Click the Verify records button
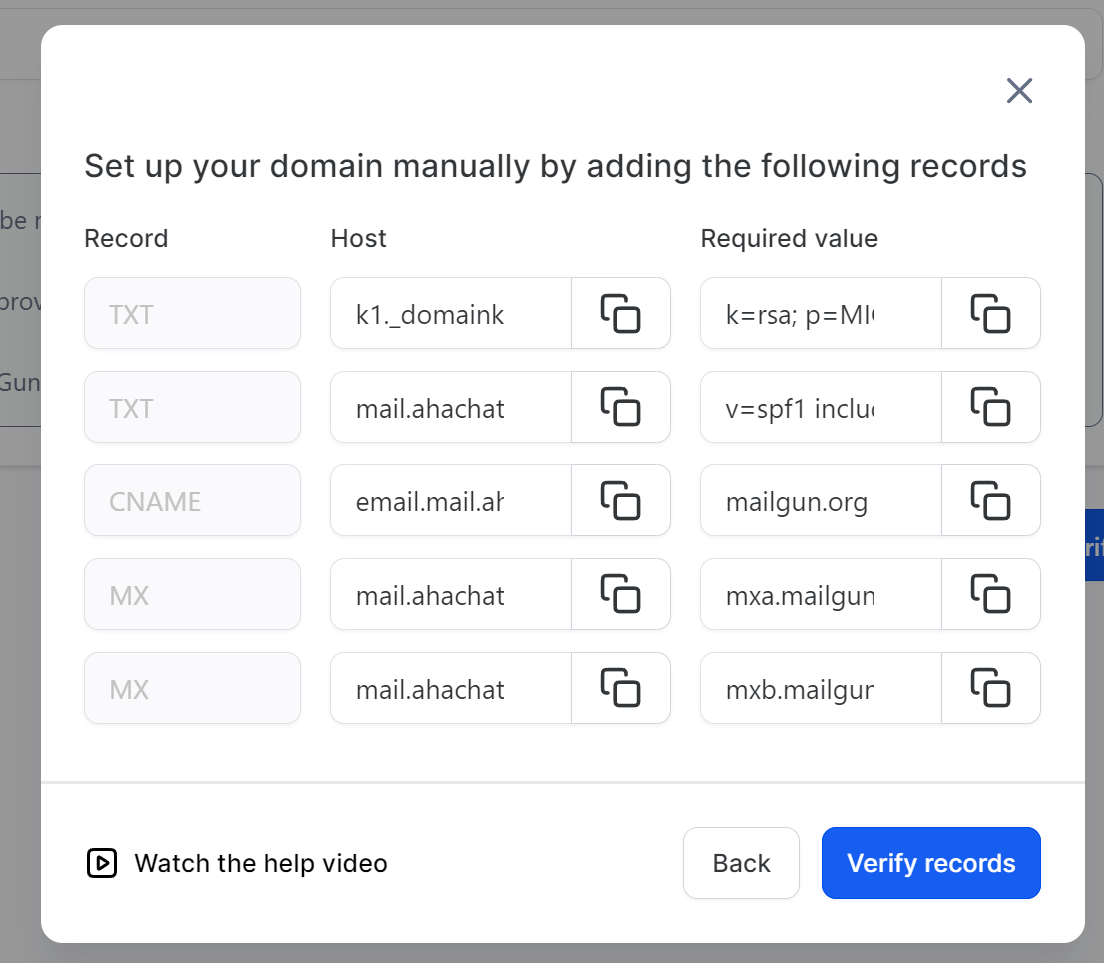The width and height of the screenshot is (1104, 963). [931, 863]
